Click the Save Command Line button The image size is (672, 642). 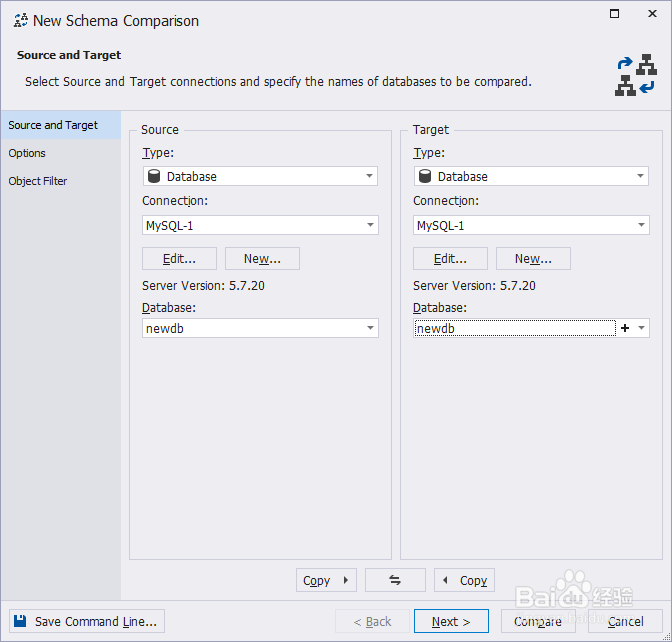tap(86, 621)
